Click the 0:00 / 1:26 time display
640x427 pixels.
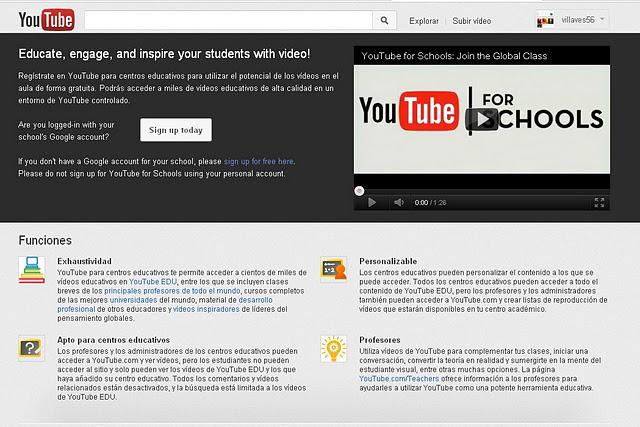[x=430, y=202]
